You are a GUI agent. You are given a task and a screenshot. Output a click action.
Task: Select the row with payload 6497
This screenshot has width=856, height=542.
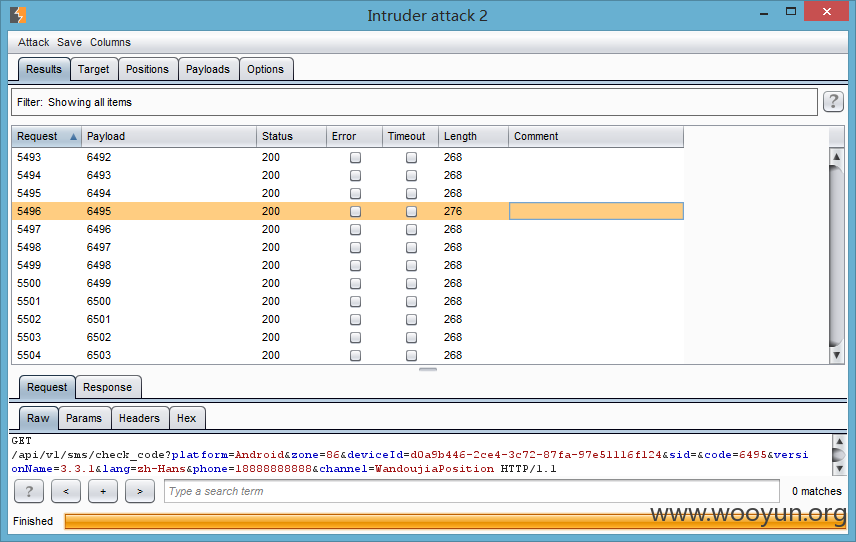click(347, 247)
